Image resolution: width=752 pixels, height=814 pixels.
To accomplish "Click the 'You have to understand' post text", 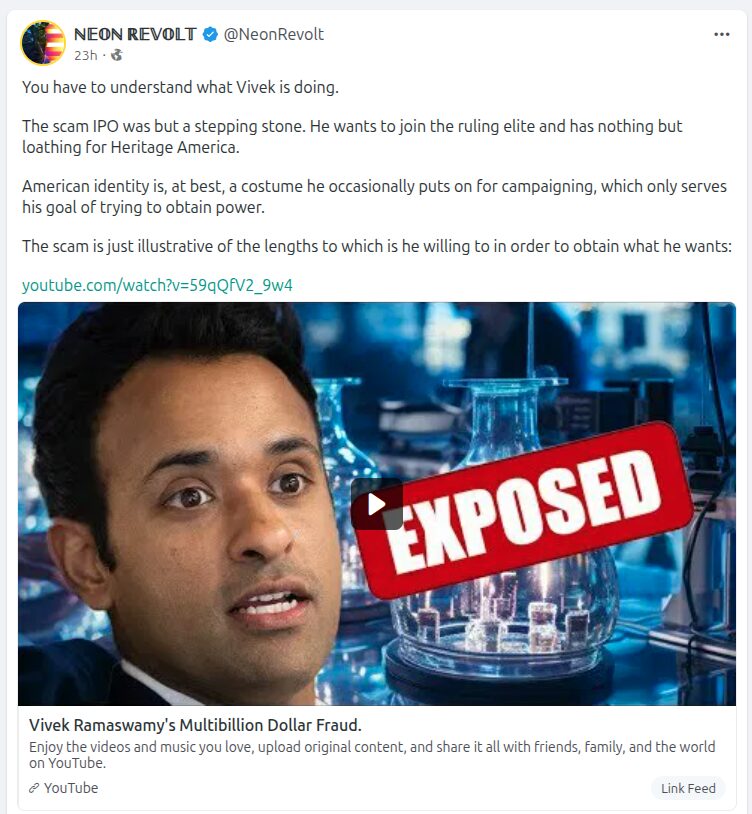I will 180,87.
